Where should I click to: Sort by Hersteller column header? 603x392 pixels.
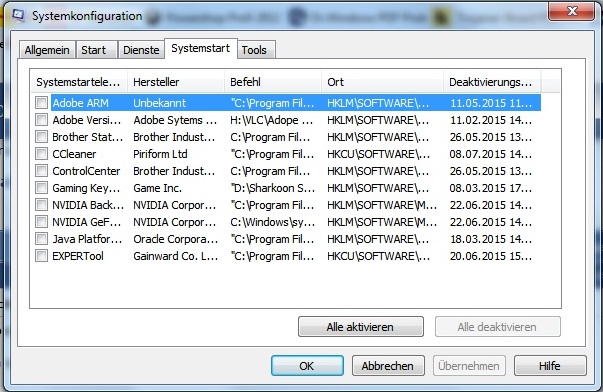176,82
